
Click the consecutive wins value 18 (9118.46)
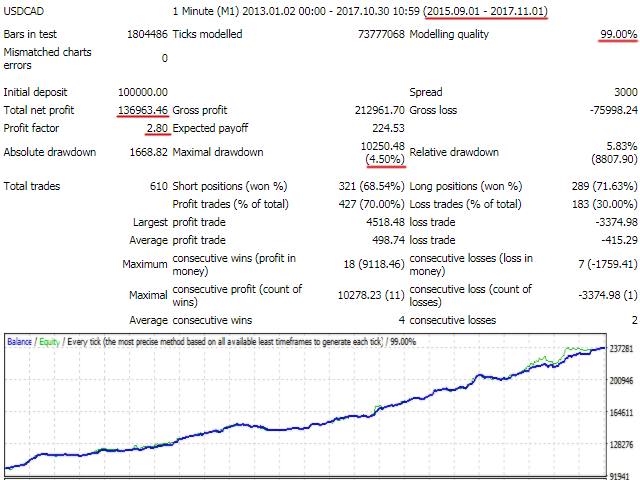coord(374,264)
